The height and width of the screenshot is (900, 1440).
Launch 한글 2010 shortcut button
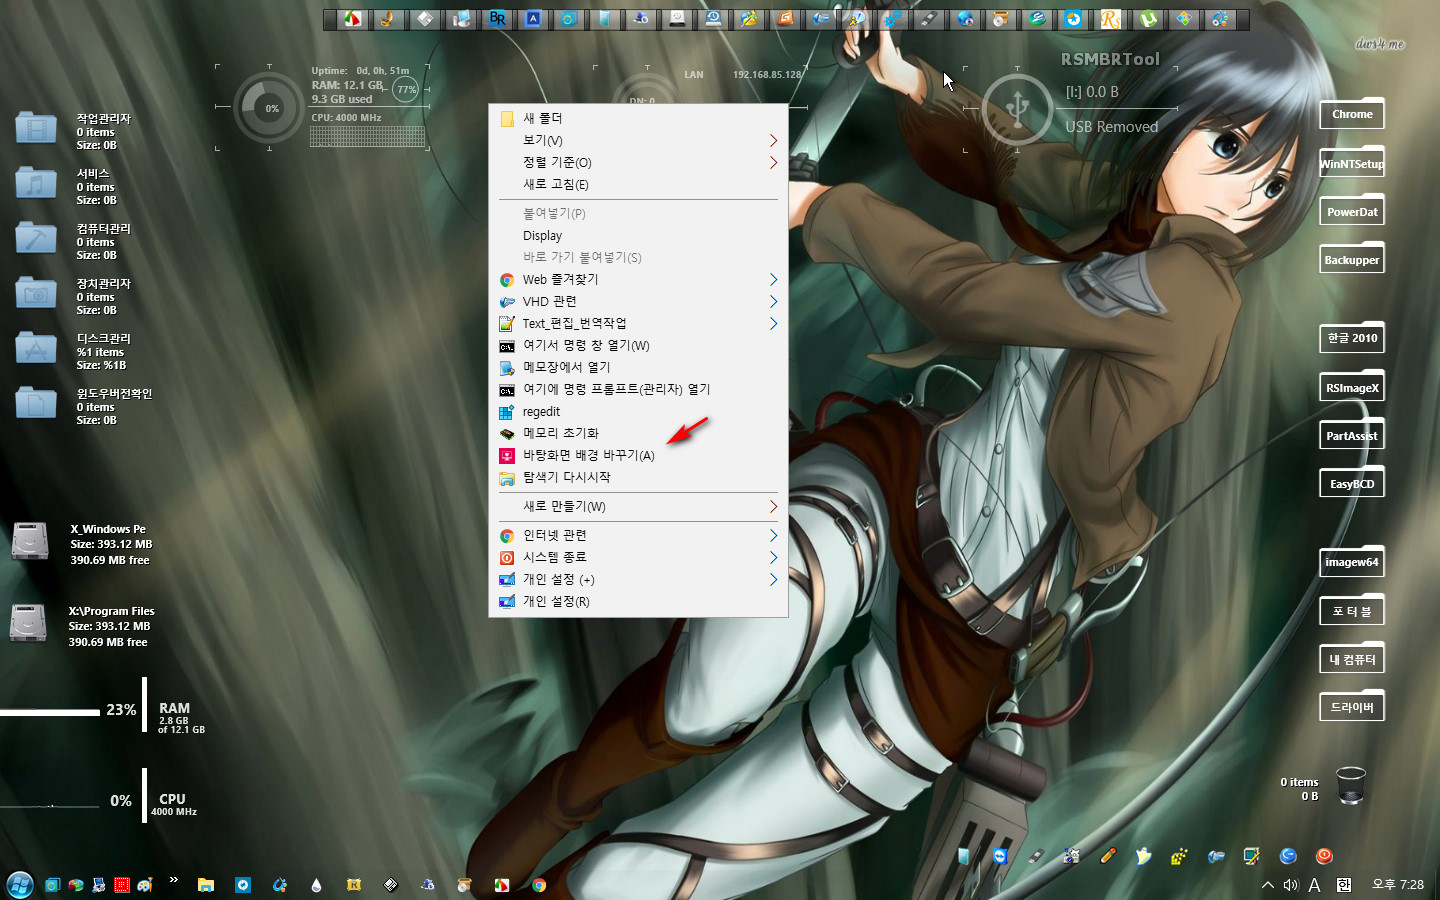tap(1352, 338)
